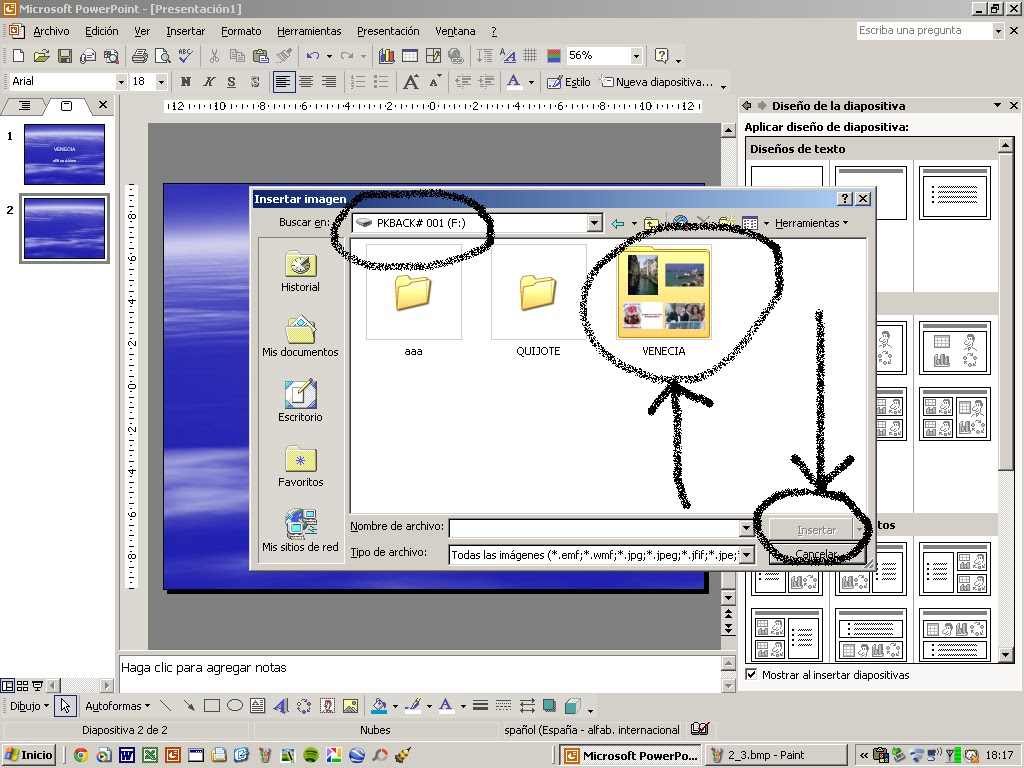1024x768 pixels.
Task: Click Inicio start button
Action: click(29, 755)
